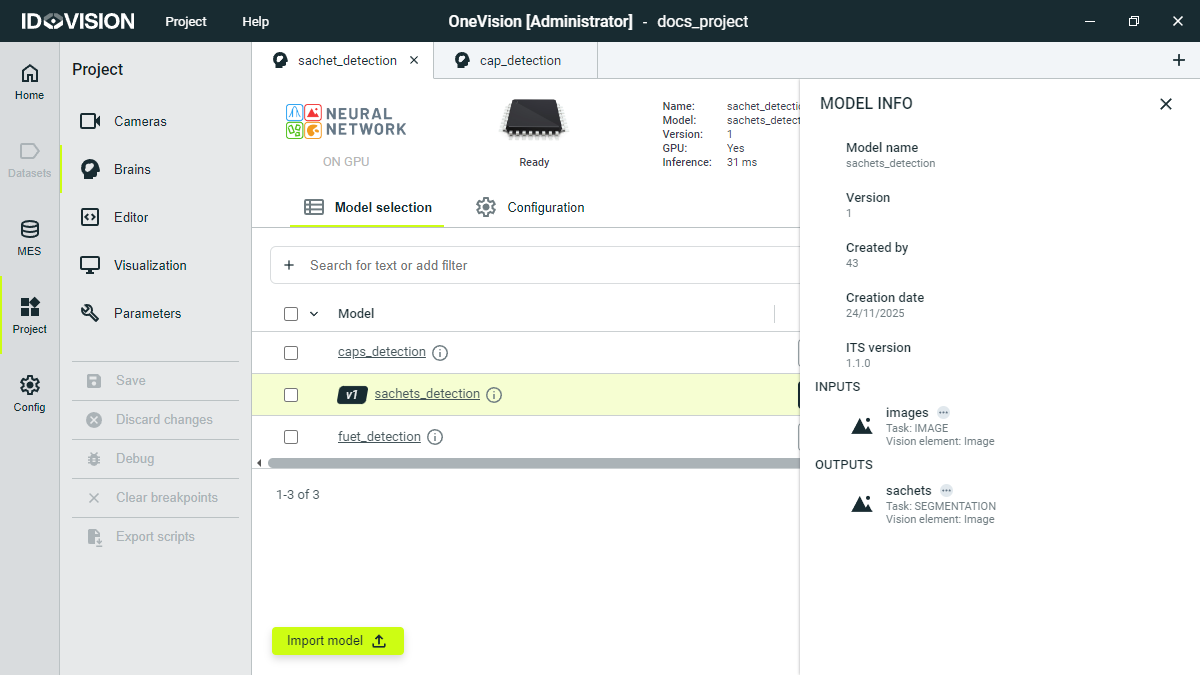
Task: Toggle the select-all models checkbox
Action: coord(291,314)
